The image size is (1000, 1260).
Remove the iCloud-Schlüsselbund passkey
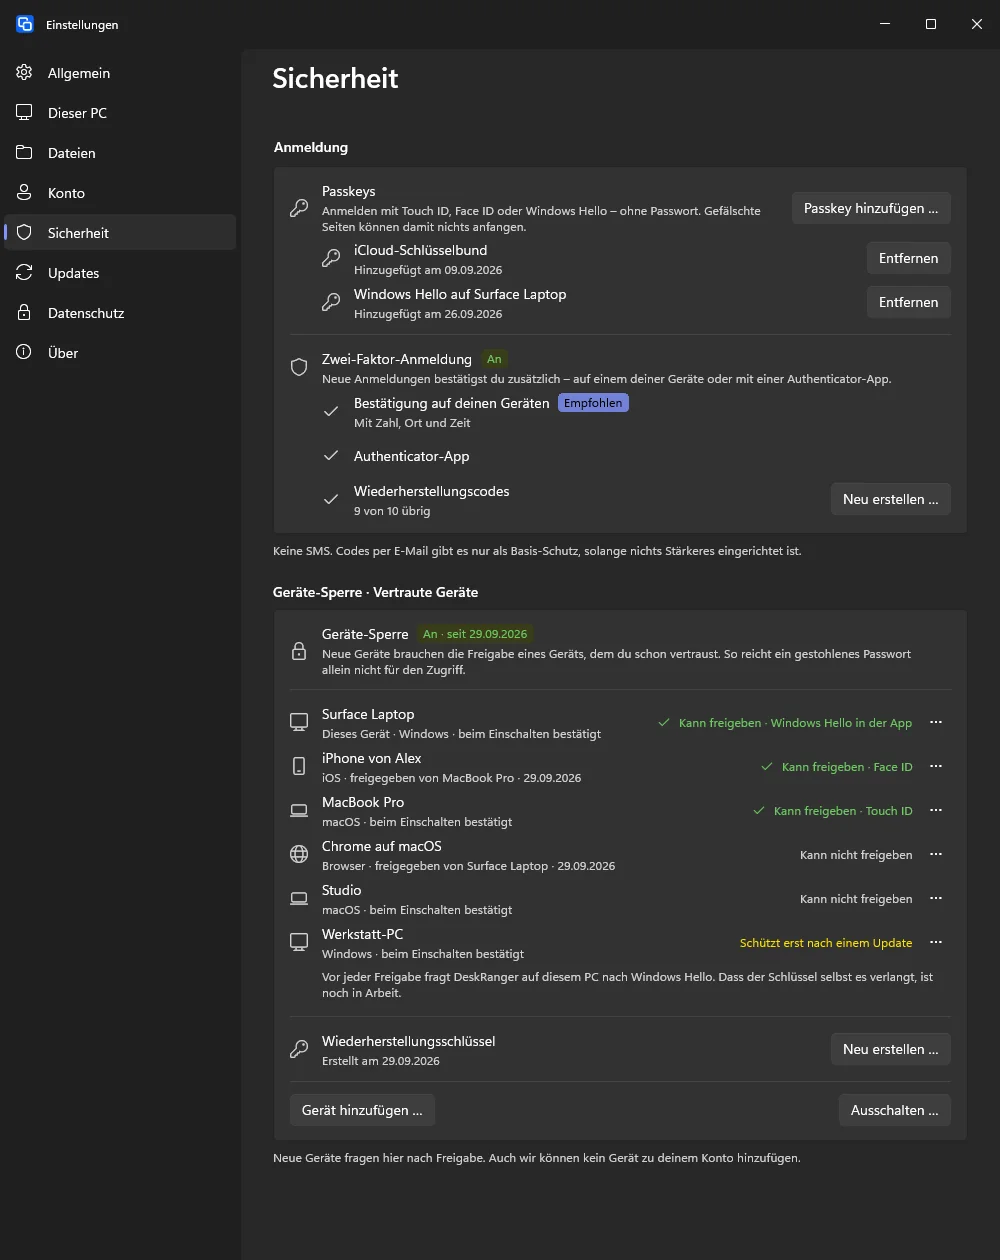(909, 258)
